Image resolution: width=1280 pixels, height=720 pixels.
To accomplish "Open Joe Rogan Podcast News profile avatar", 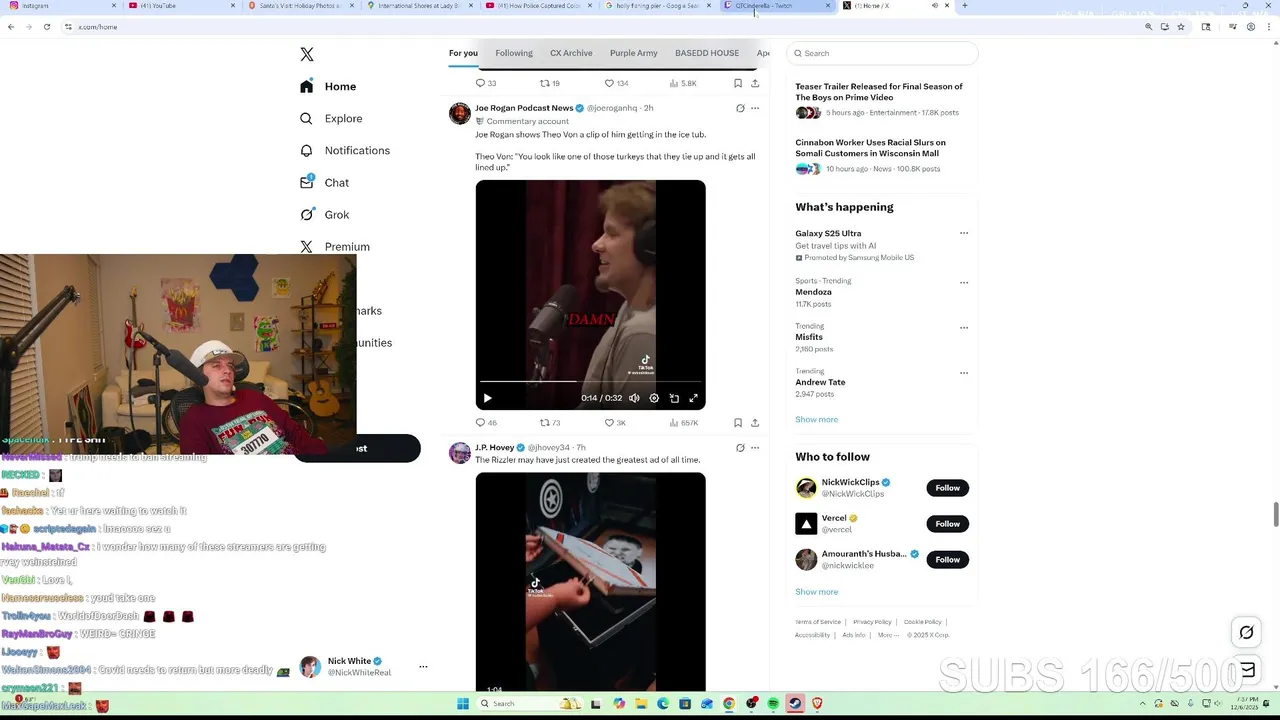I will 460,113.
